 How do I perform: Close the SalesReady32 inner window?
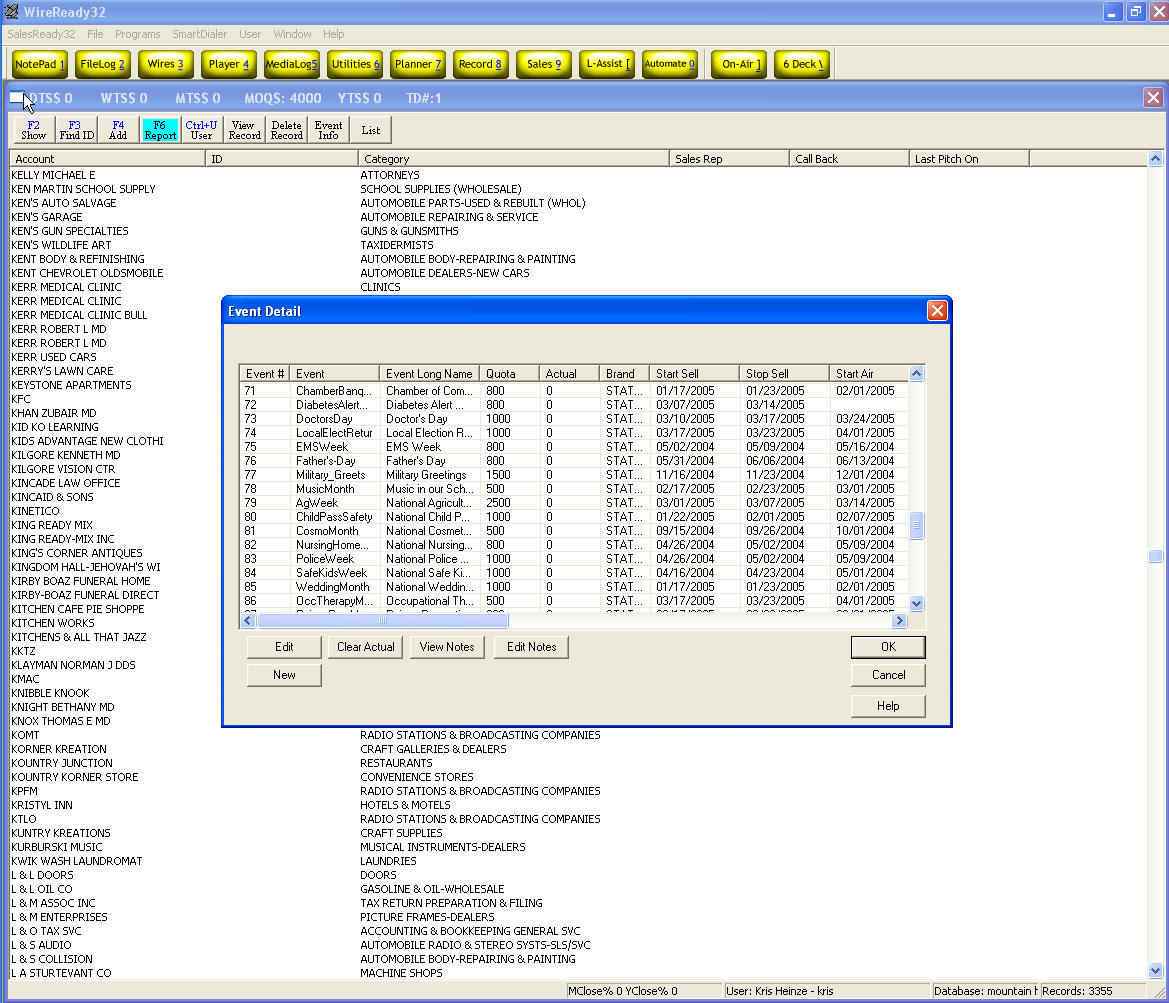pos(1153,98)
